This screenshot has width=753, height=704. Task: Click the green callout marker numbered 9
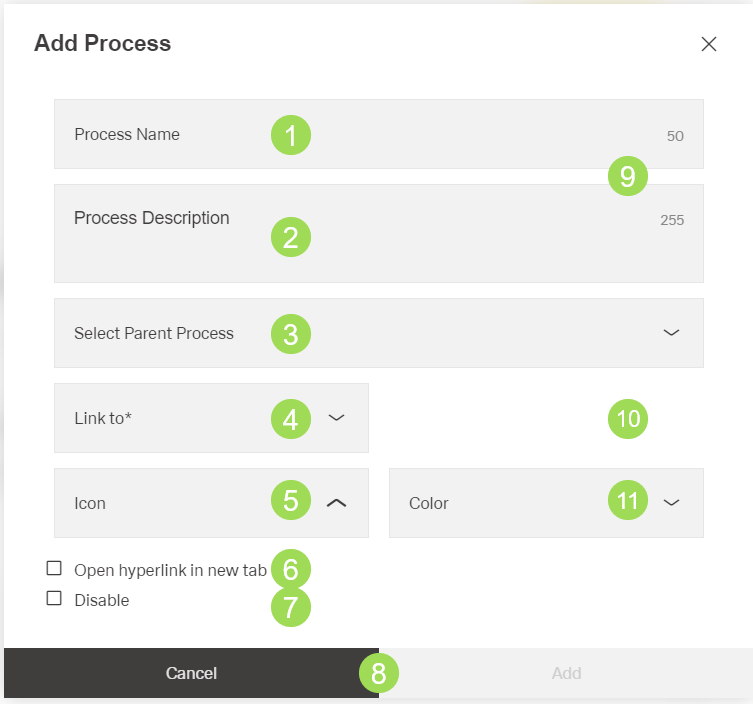(628, 177)
